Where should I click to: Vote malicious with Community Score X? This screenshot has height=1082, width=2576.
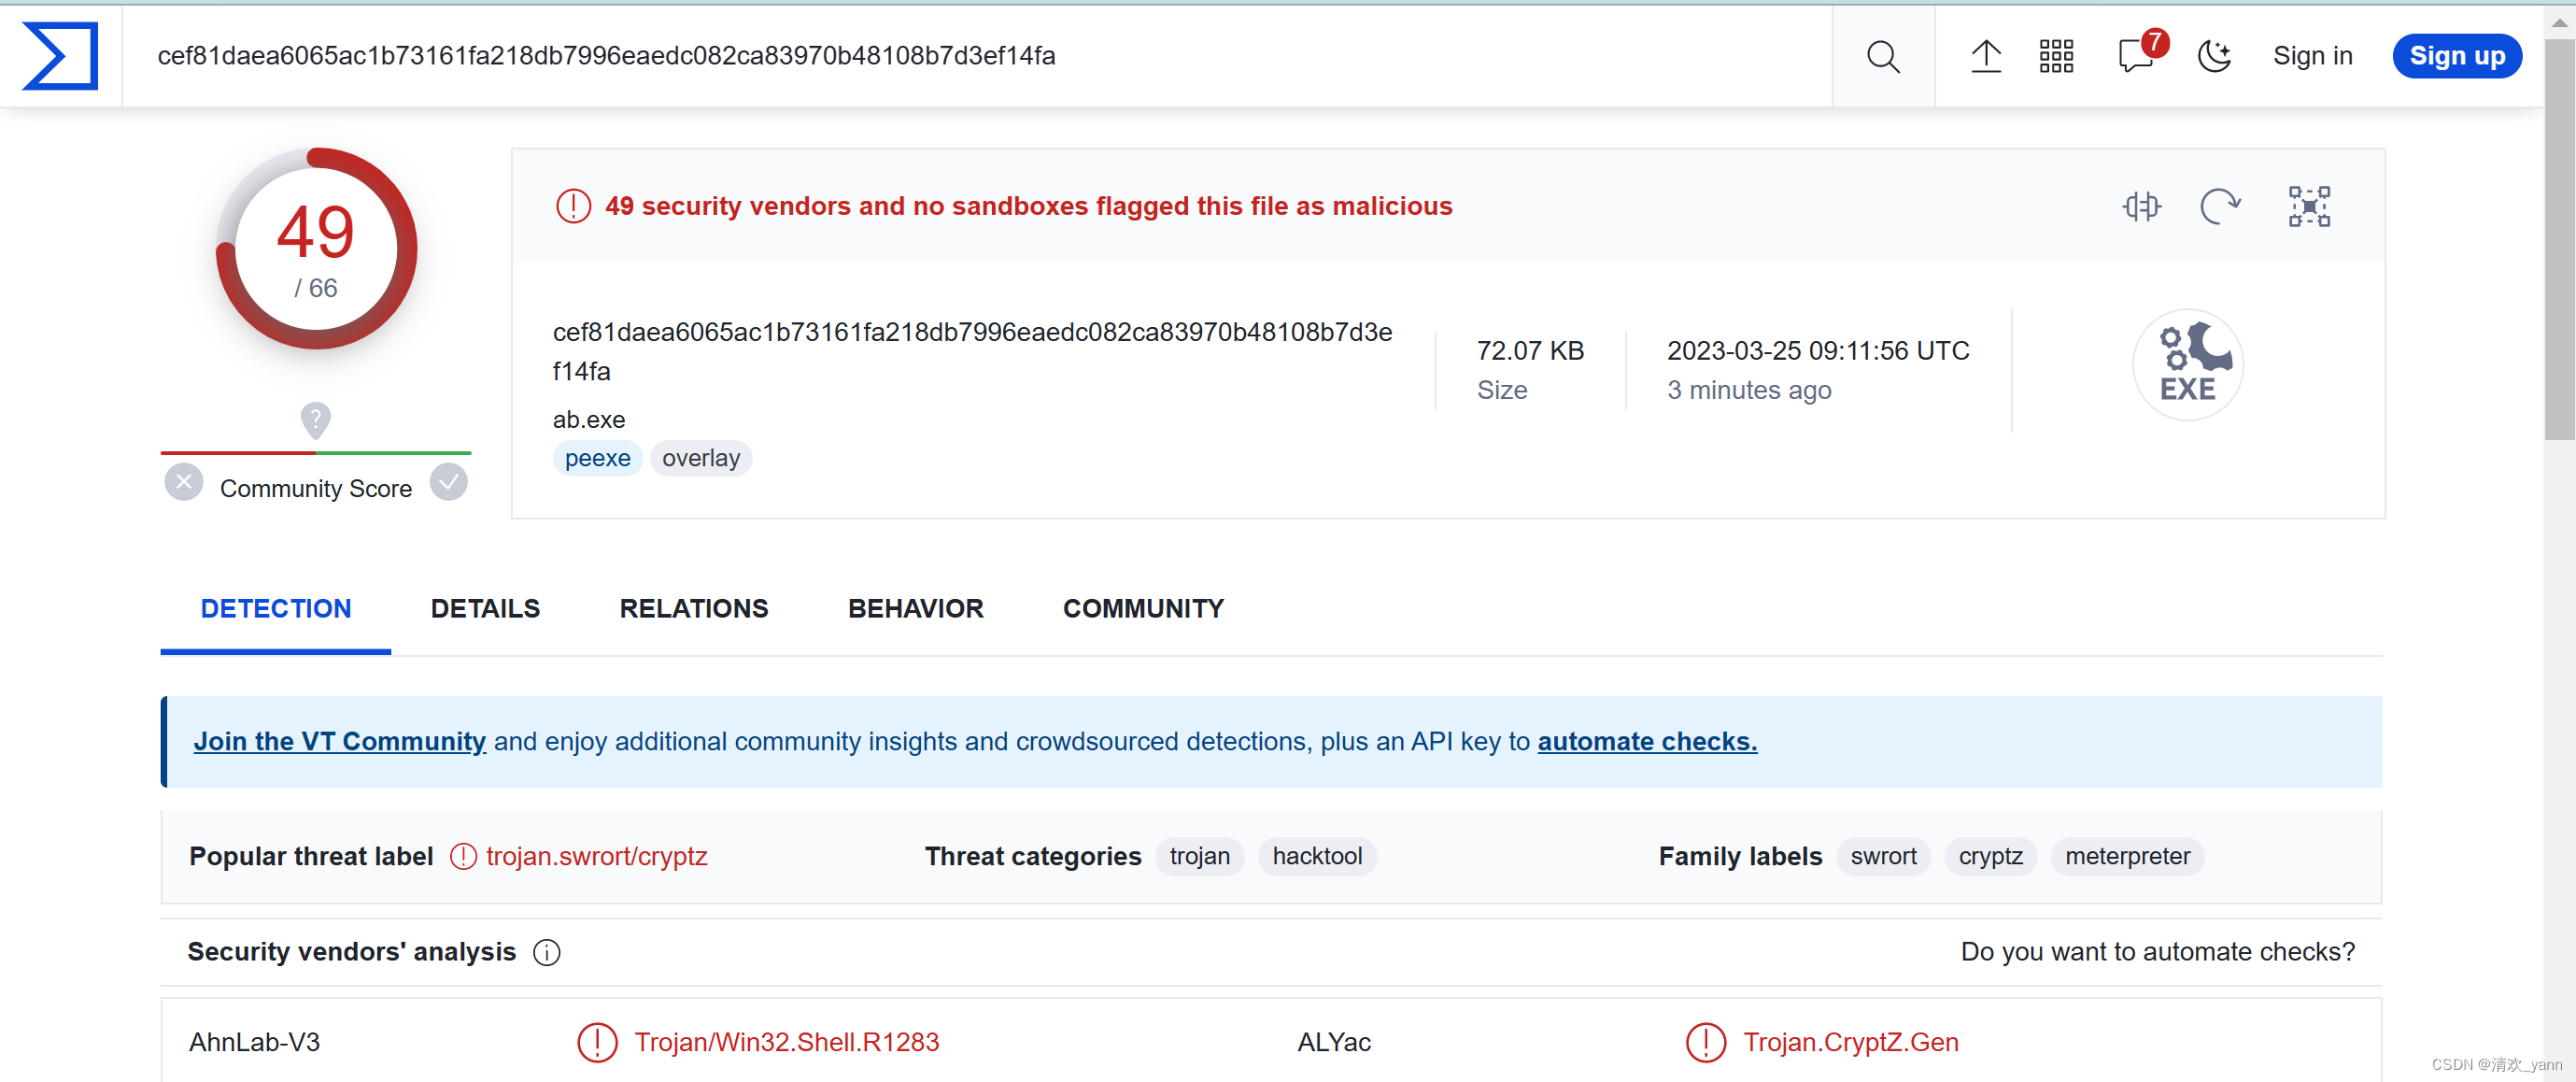click(184, 483)
